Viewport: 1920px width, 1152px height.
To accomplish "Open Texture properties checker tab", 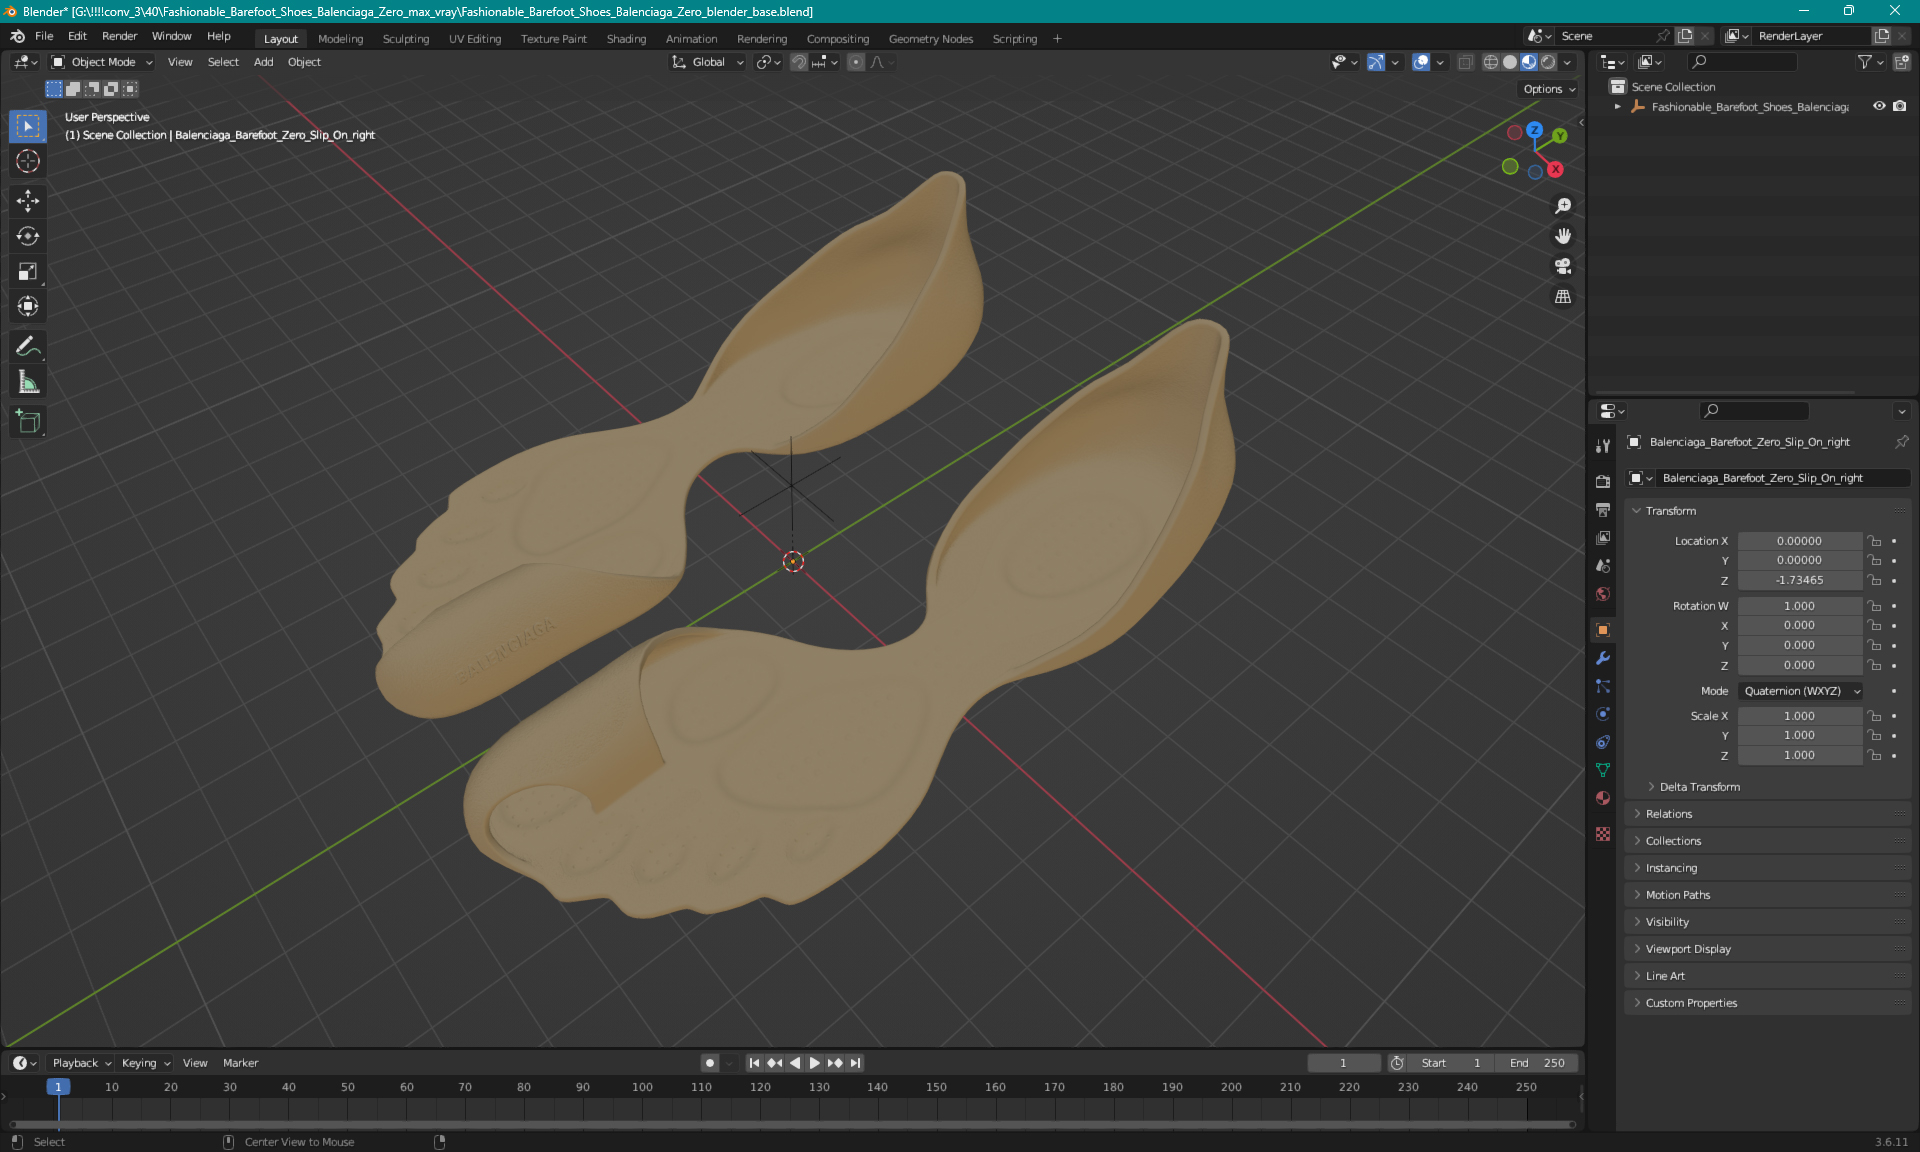I will pos(1603,834).
